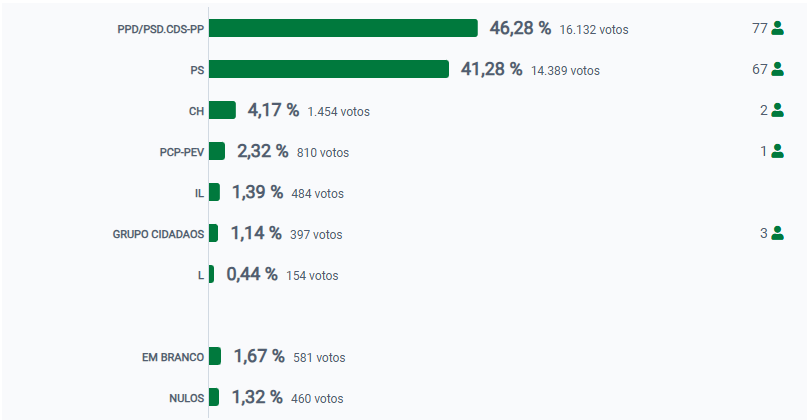Click the person icon beside 77 seats
Viewport: 807px width, 420px height.
(x=777, y=29)
